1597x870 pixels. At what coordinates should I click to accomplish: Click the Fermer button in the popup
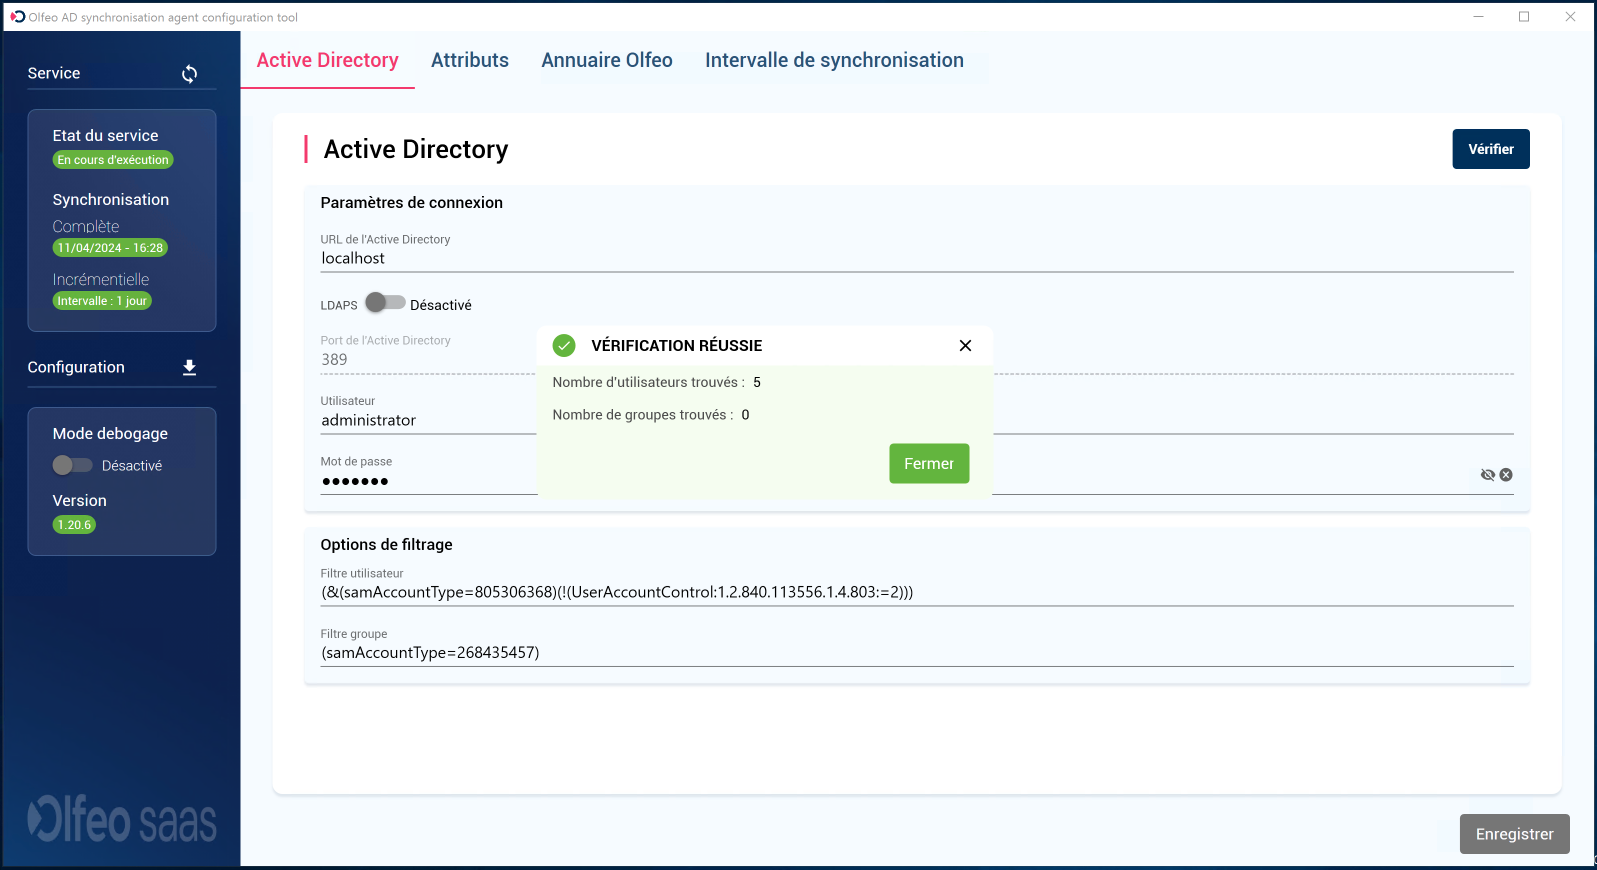928,464
